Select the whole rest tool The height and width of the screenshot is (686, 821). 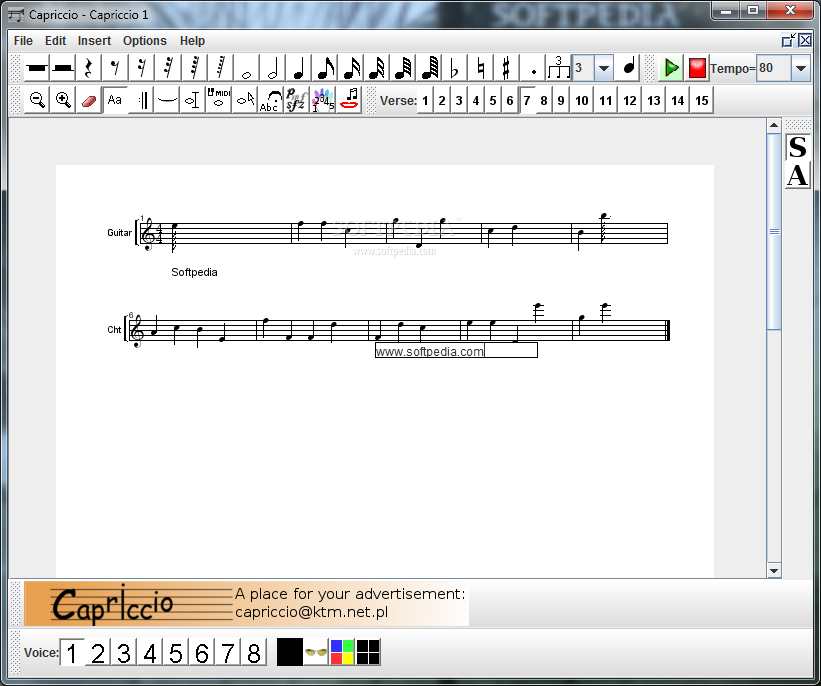[x=37, y=68]
